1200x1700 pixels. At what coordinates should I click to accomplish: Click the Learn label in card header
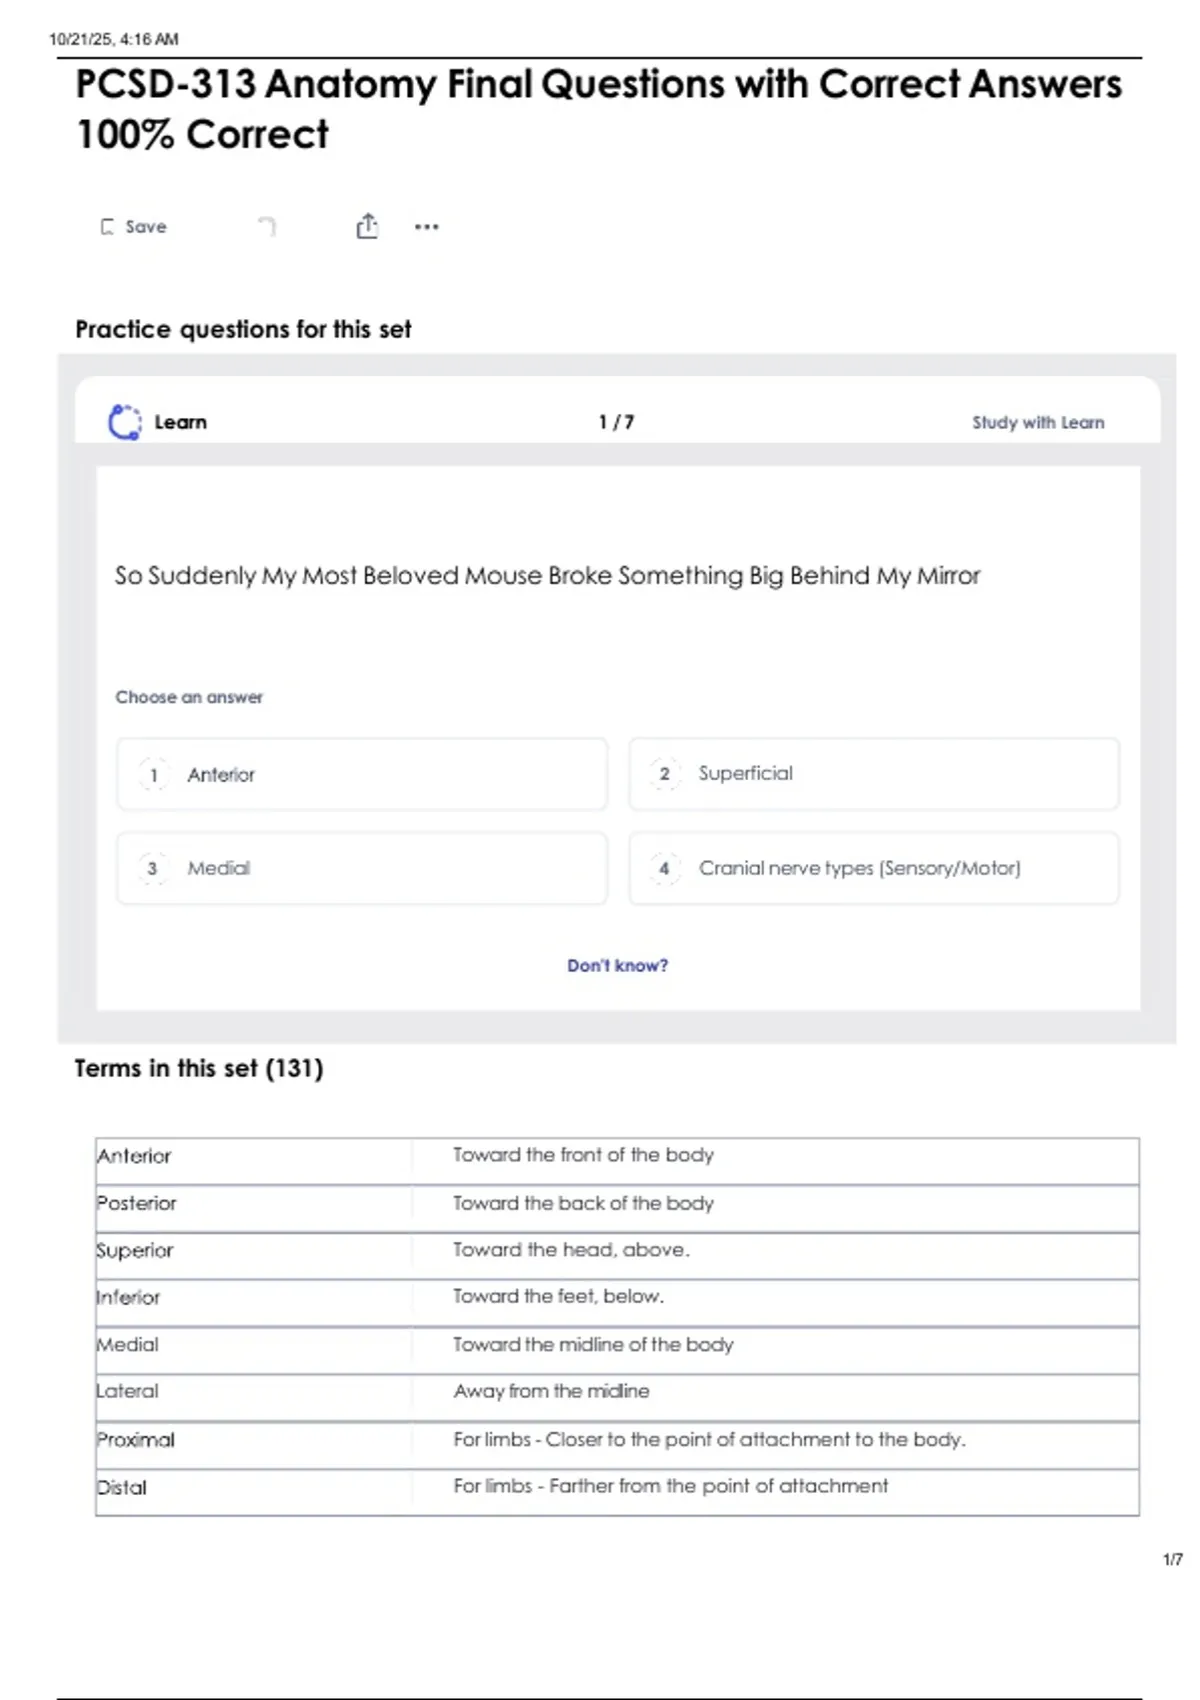(x=181, y=422)
